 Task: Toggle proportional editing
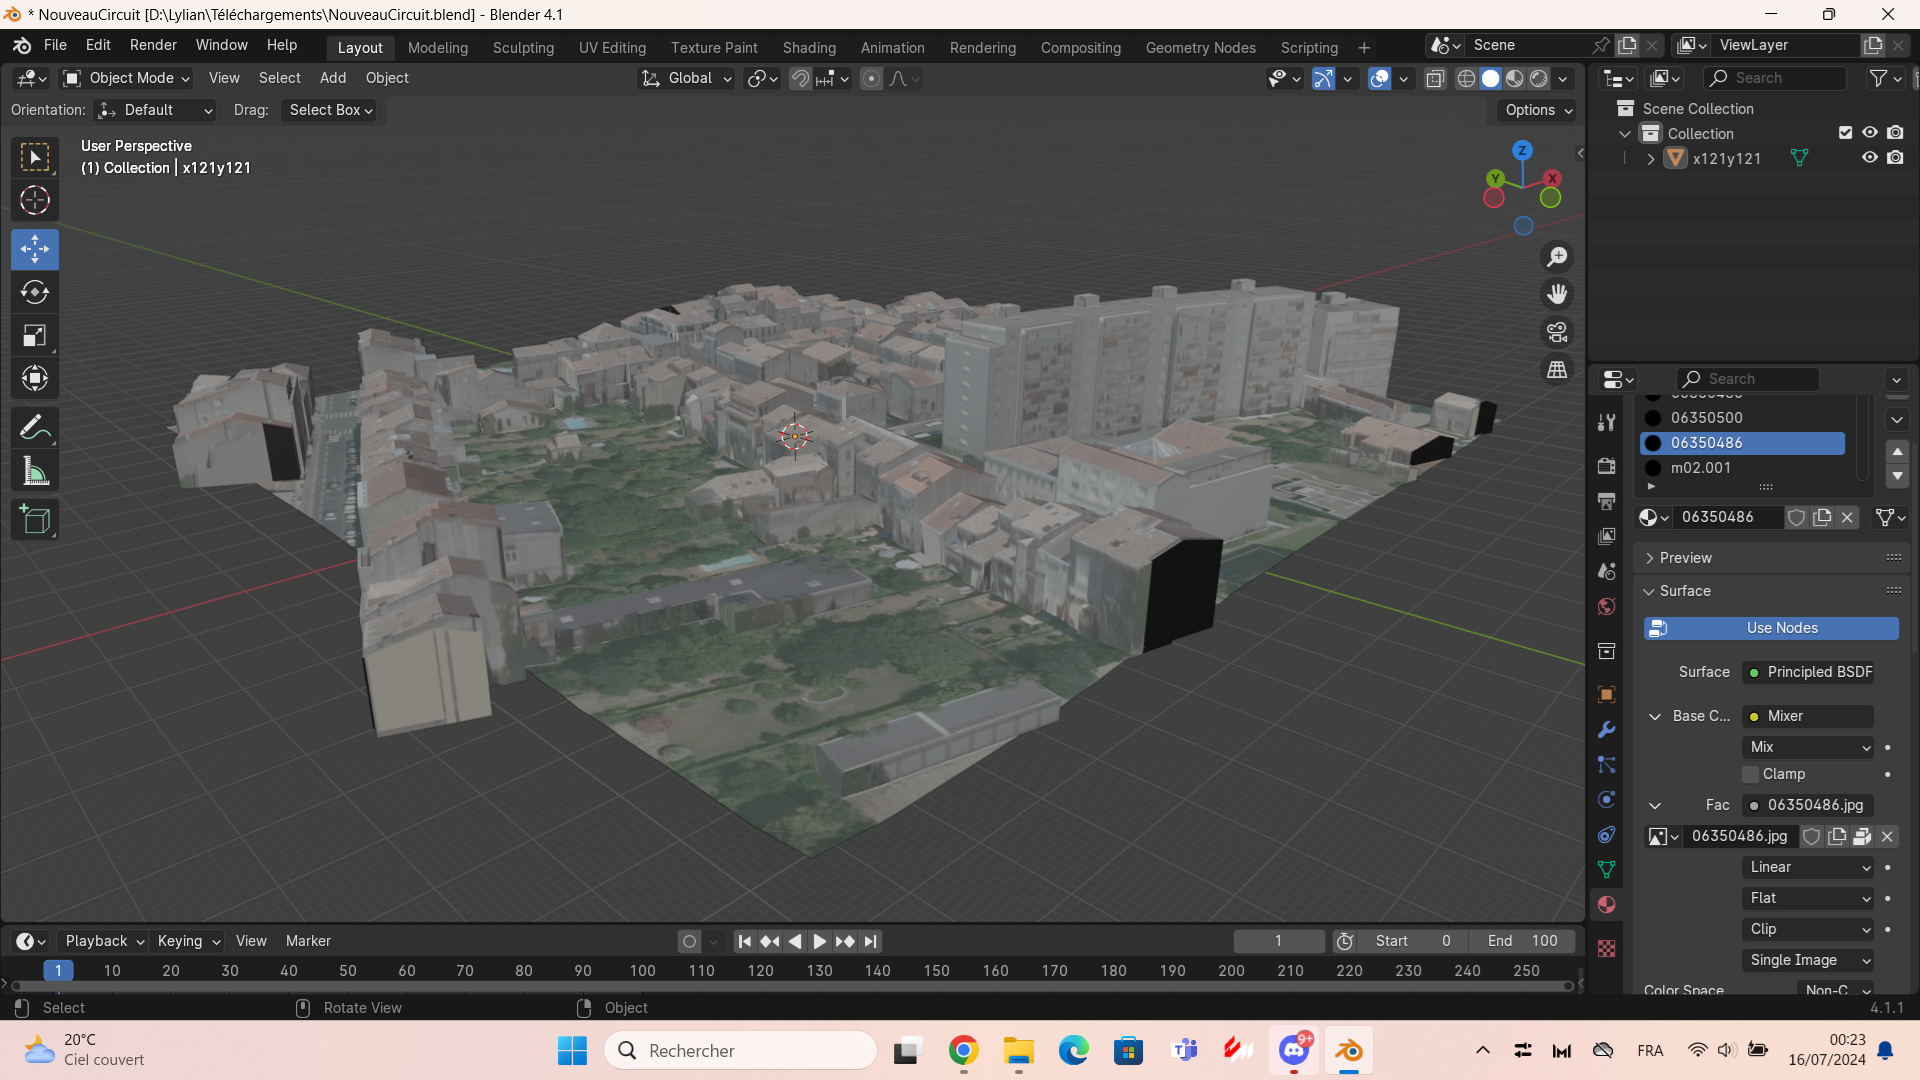pos(871,78)
